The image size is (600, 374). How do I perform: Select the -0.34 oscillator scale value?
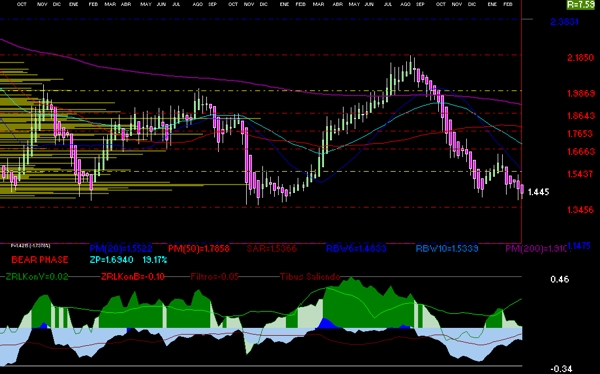561,369
